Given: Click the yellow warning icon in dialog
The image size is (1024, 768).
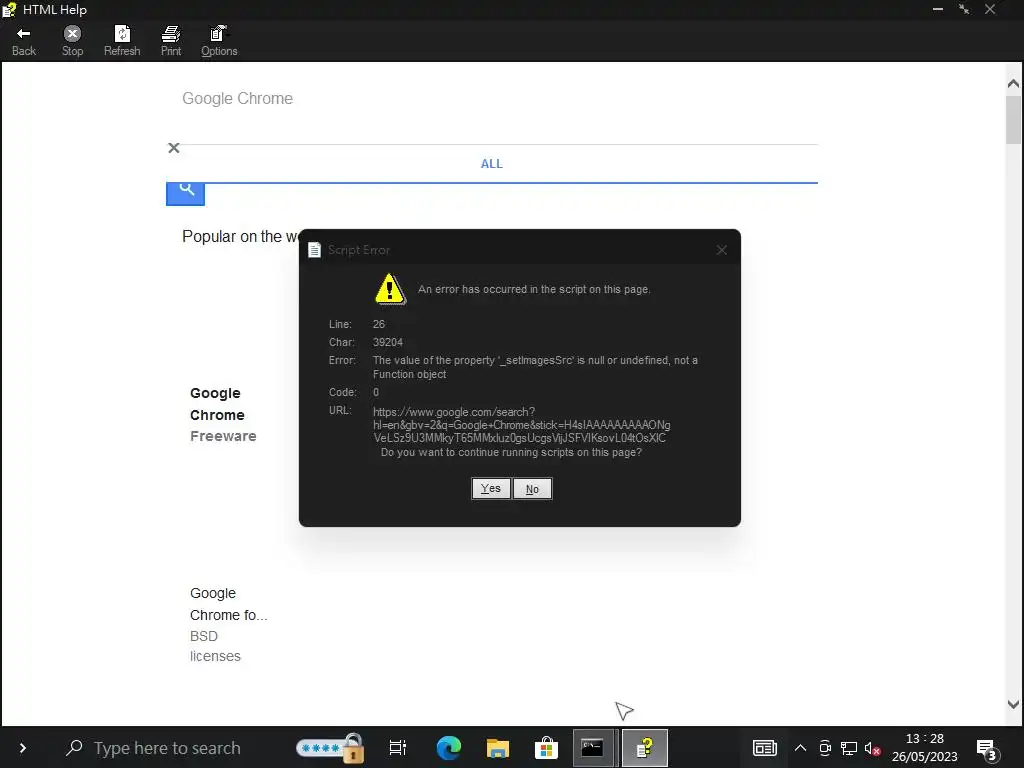Looking at the screenshot, I should tap(390, 289).
